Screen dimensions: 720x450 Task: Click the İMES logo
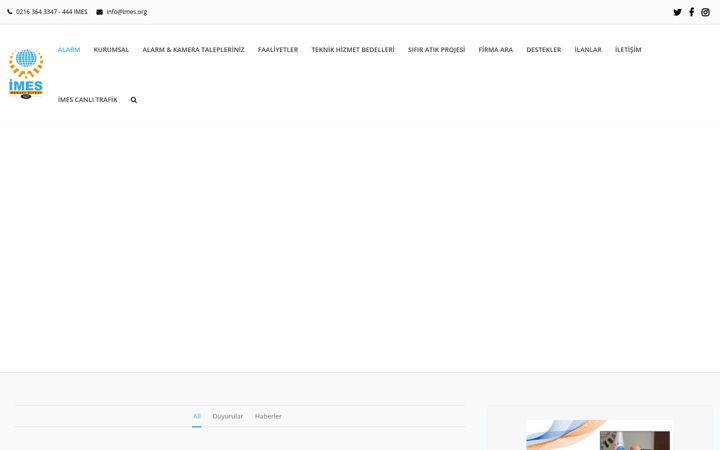pos(26,74)
